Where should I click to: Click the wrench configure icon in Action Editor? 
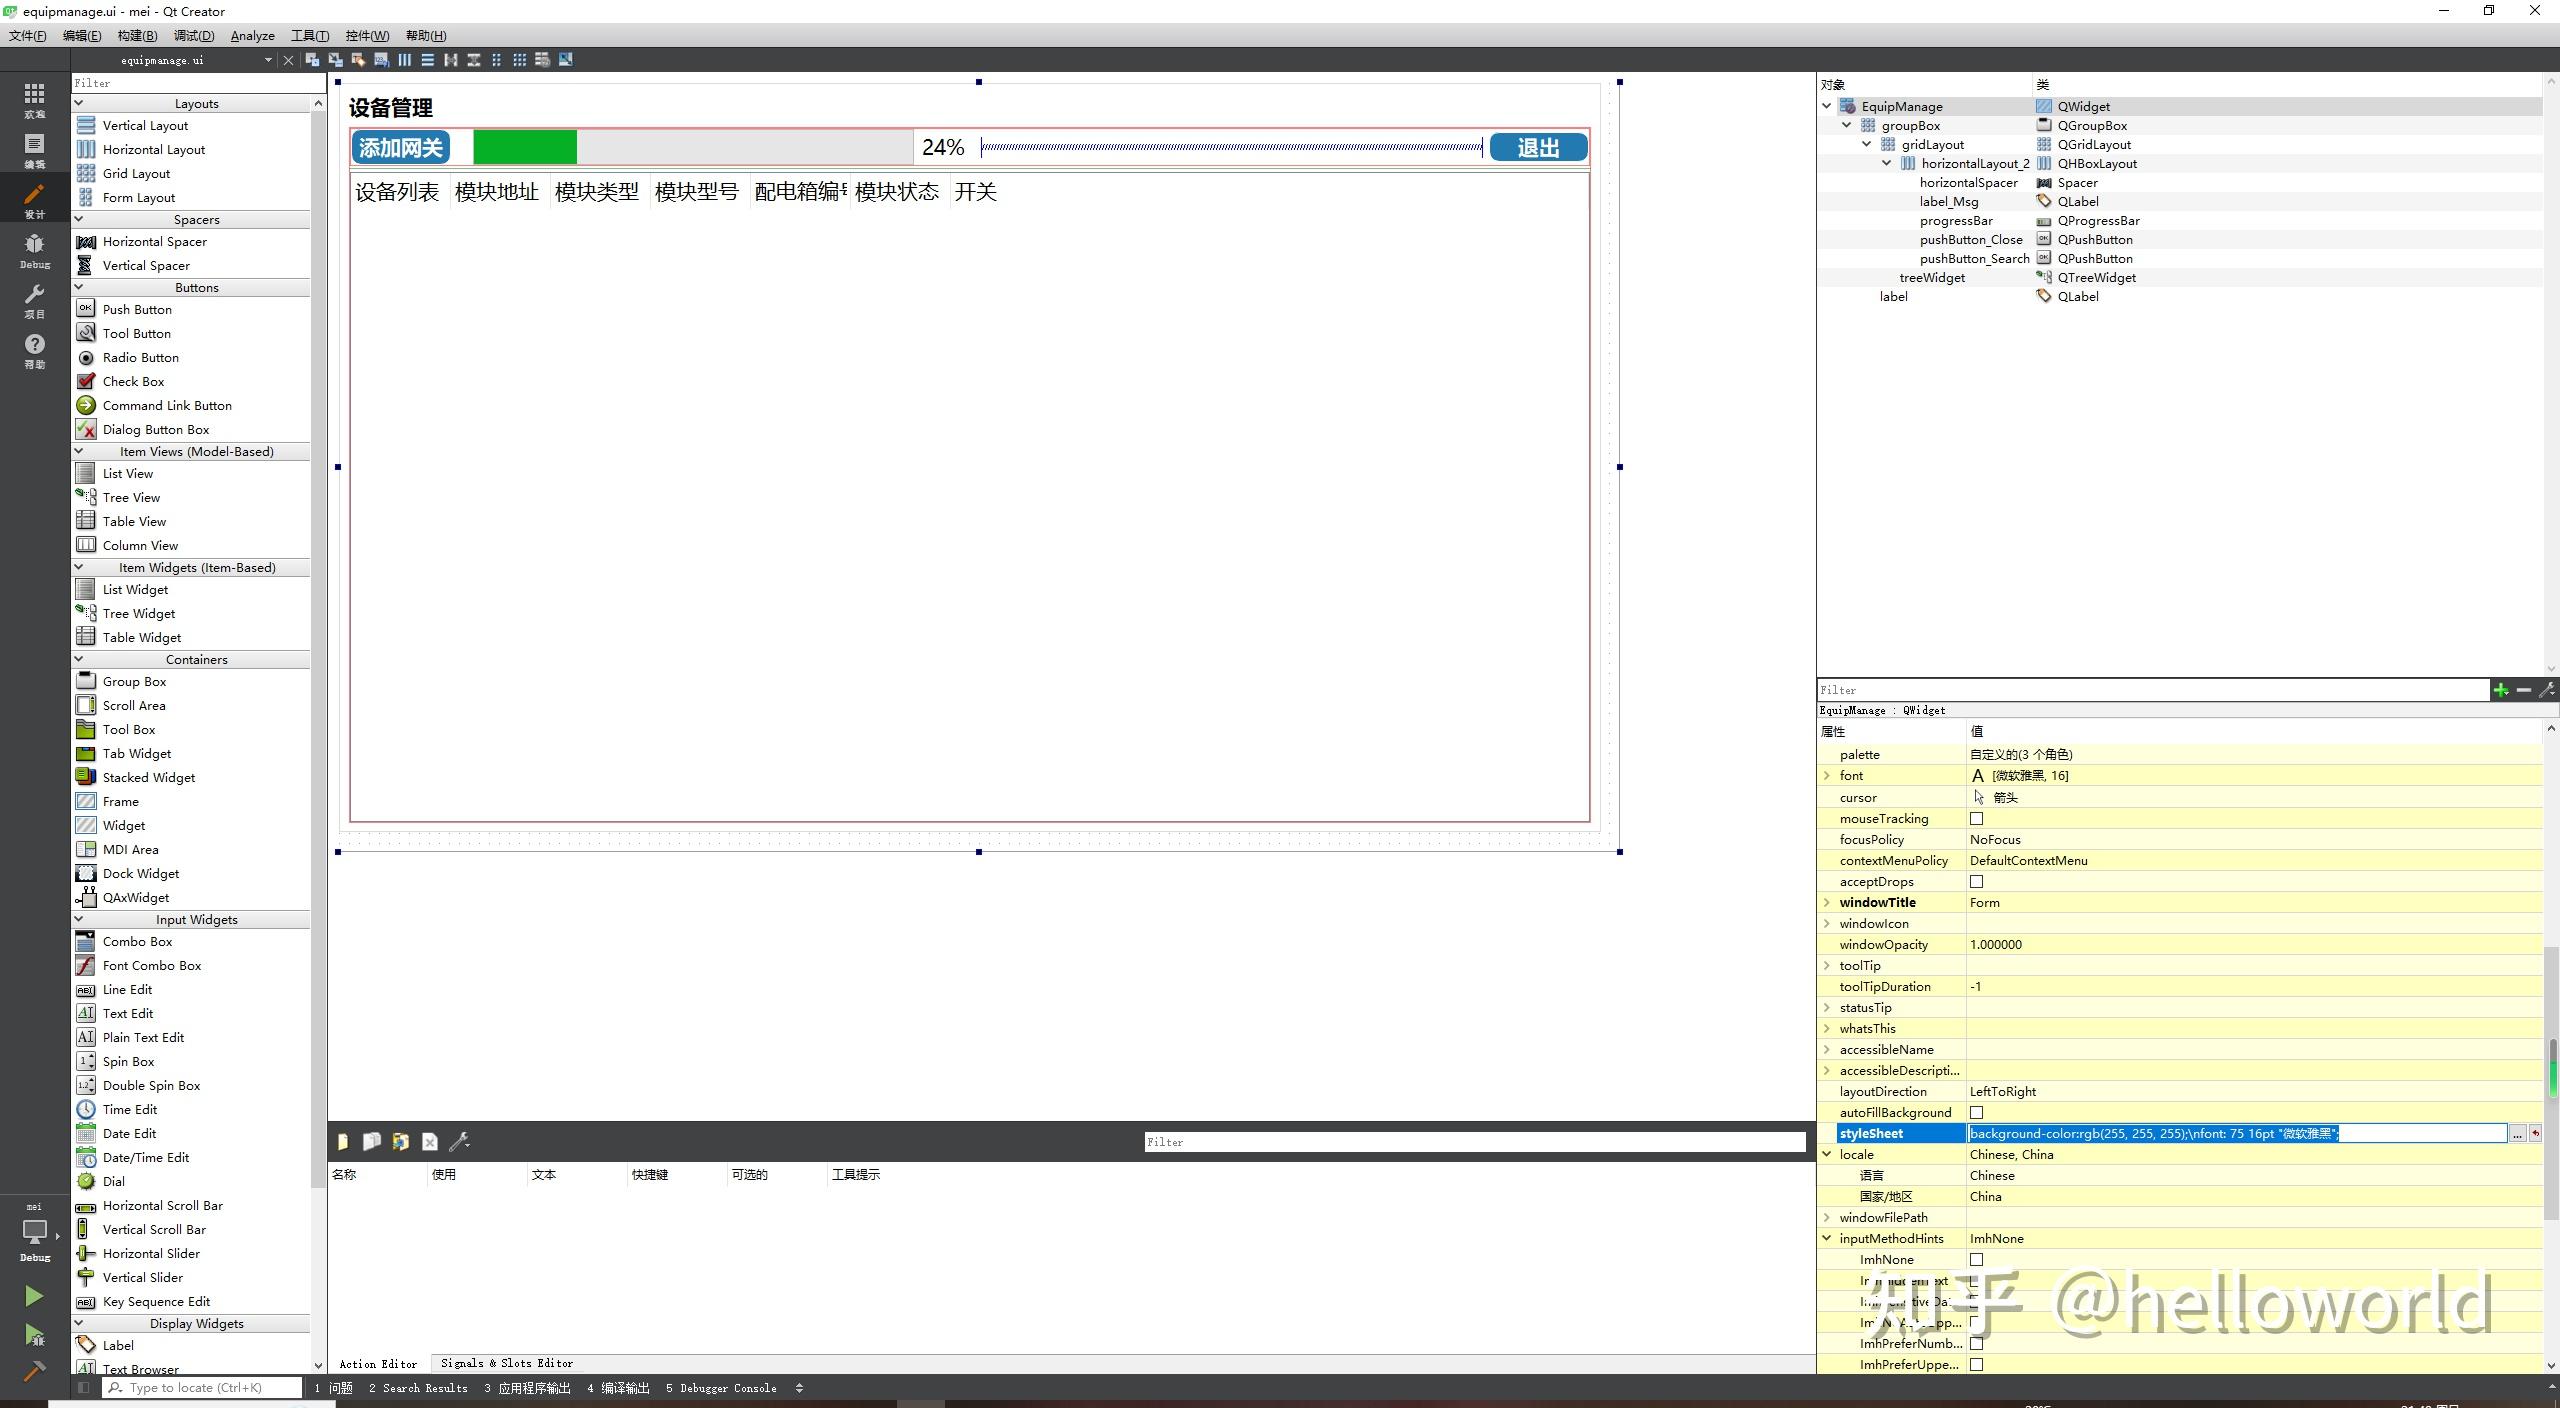pyautogui.click(x=460, y=1141)
